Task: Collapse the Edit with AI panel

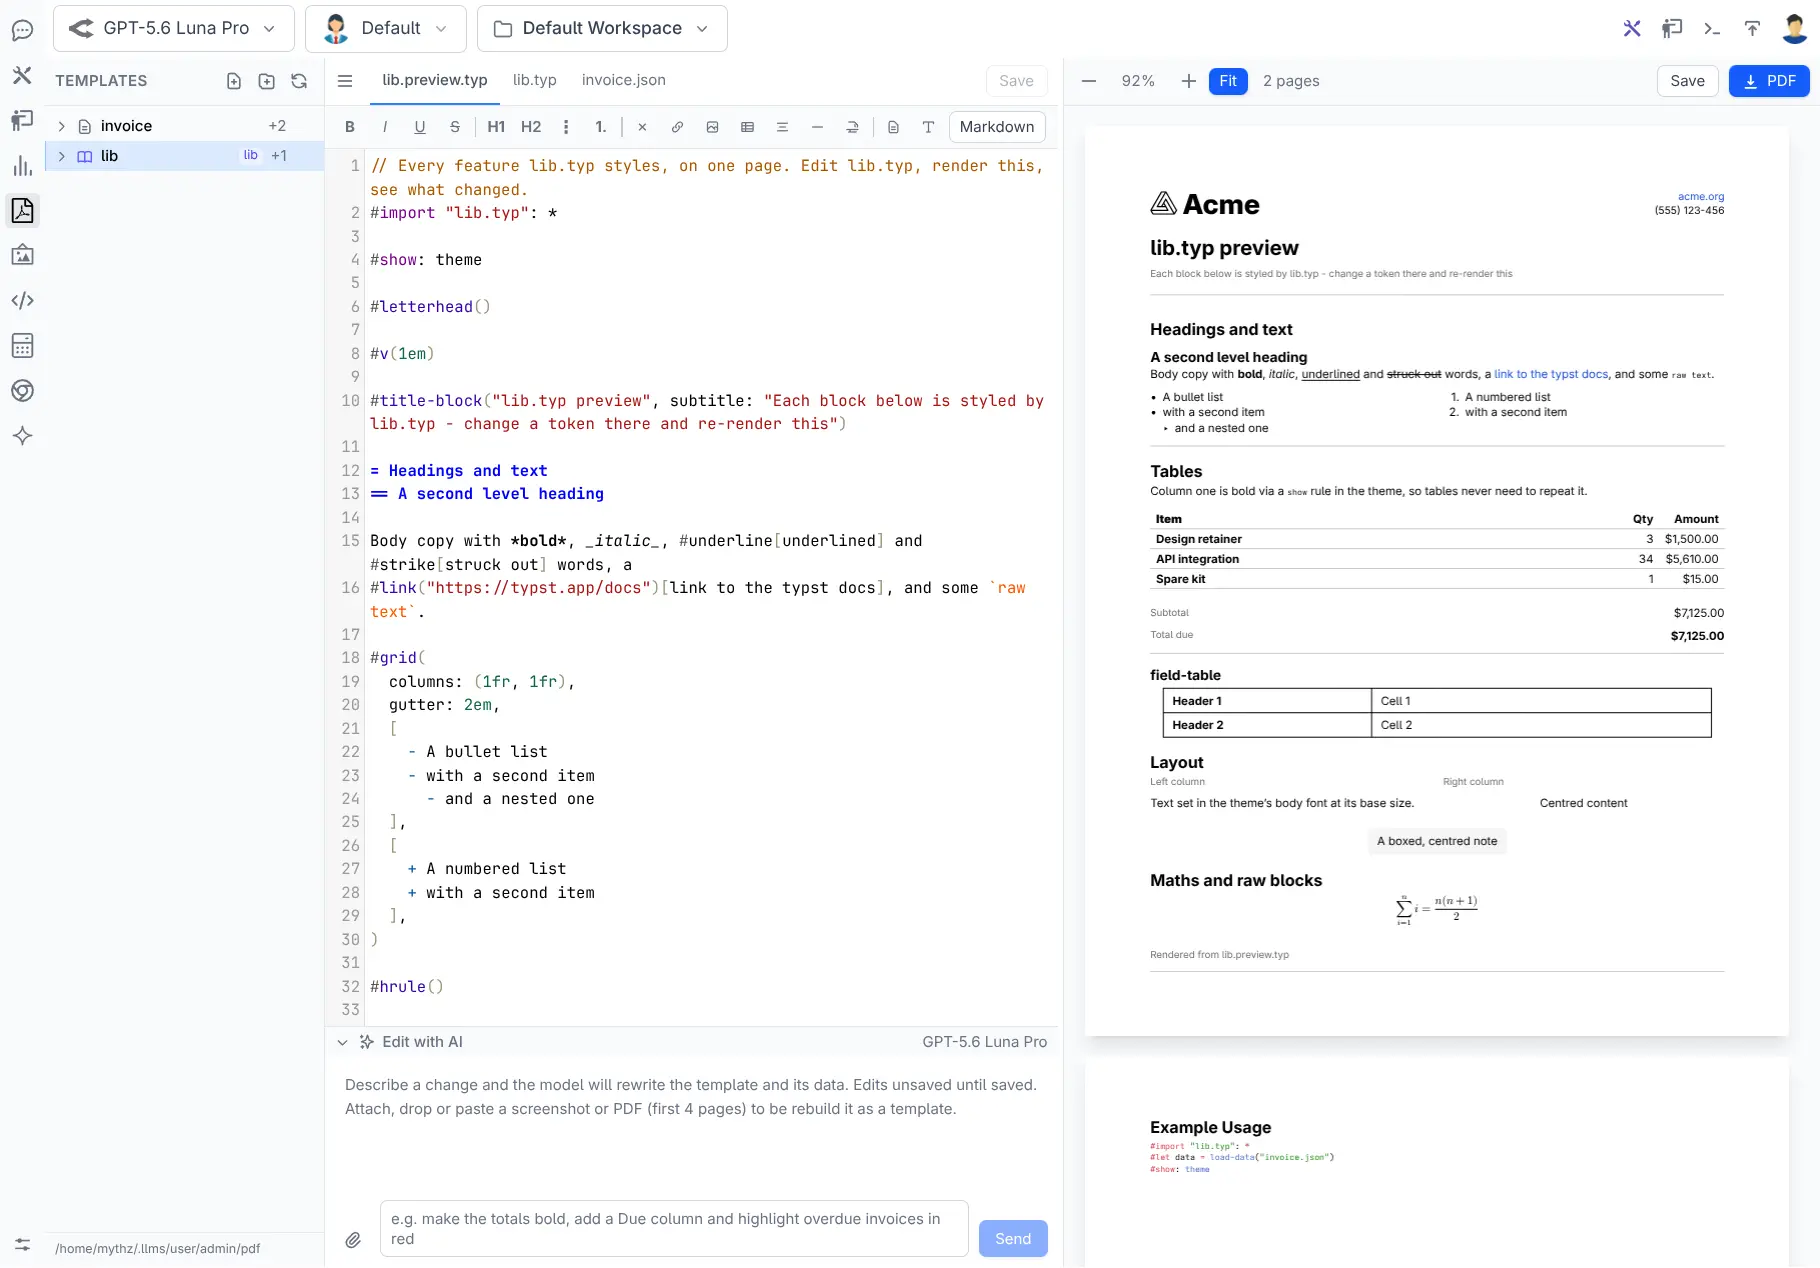Action: tap(342, 1042)
